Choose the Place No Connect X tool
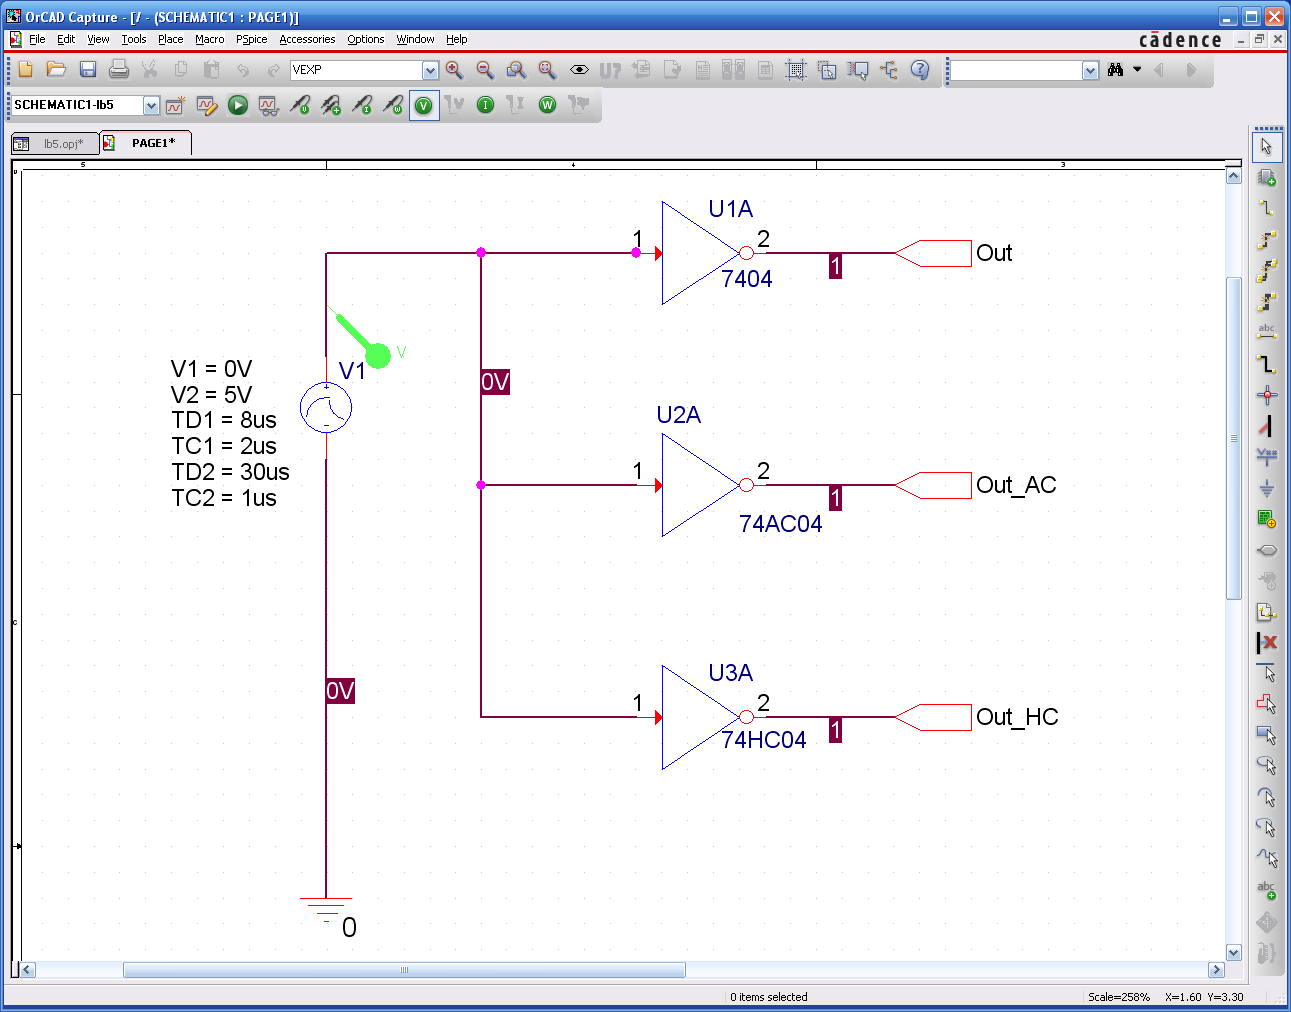Viewport: 1291px width, 1012px height. (1267, 643)
